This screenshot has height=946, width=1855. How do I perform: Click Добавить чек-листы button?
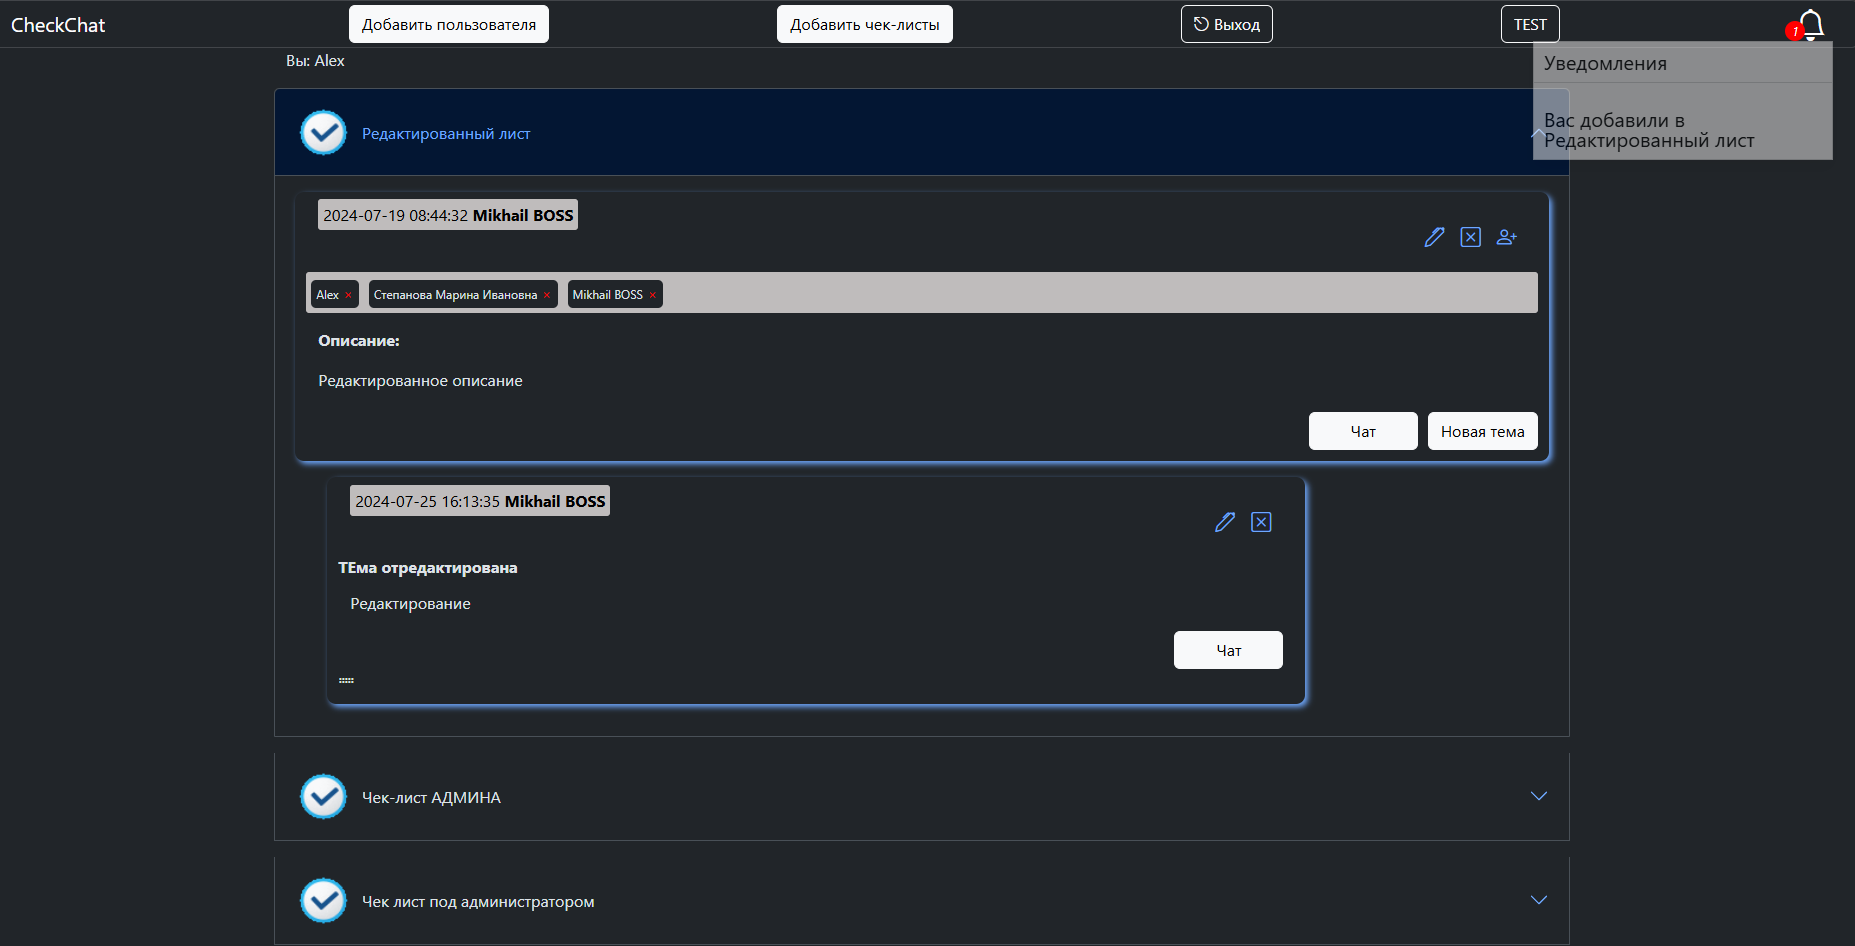865,24
